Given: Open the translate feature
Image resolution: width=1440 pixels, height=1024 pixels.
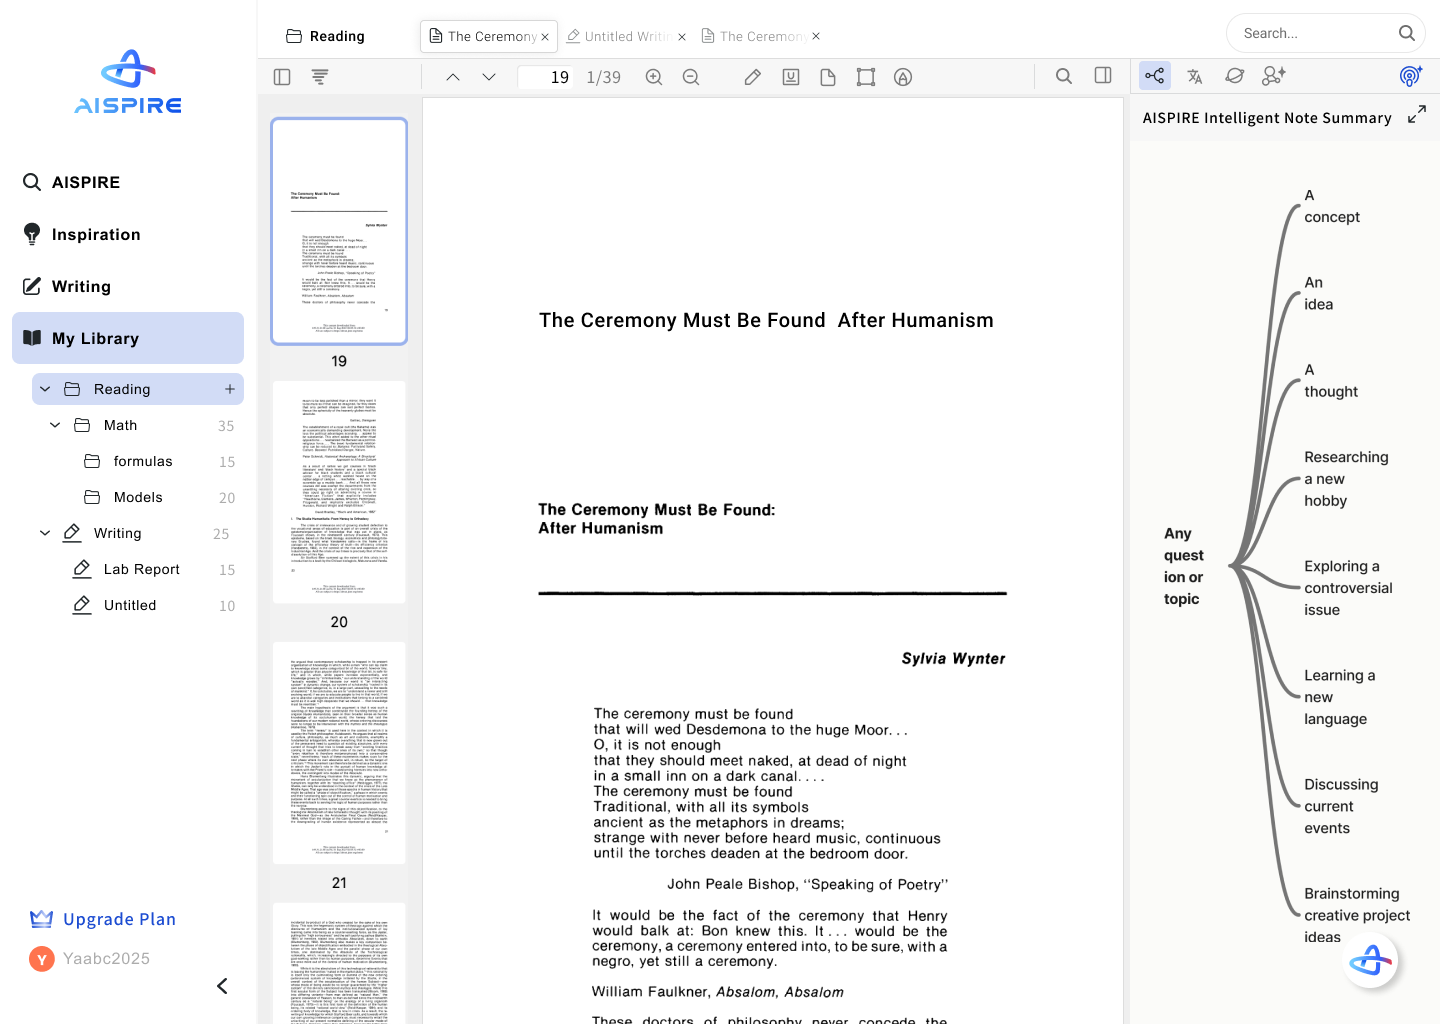Looking at the screenshot, I should pyautogui.click(x=1195, y=76).
